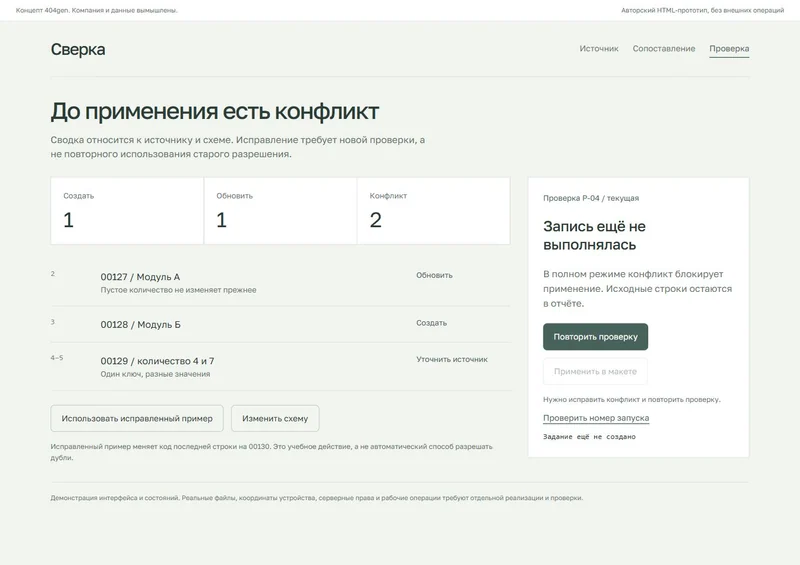Click the Авторский HTML-прототип header text
The image size is (800, 565).
pos(702,10)
